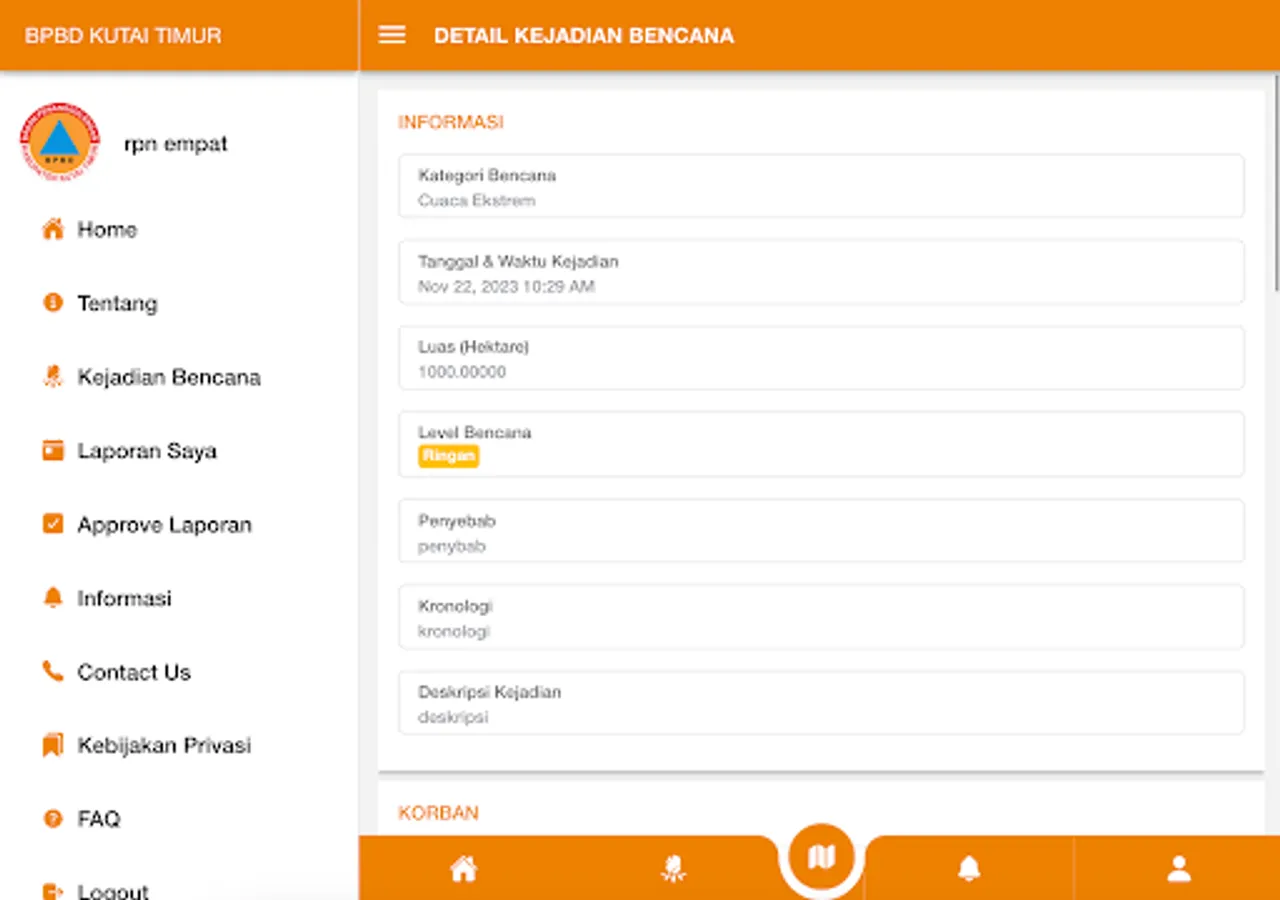Image resolution: width=1280 pixels, height=900 pixels.
Task: Click the Penyebab field showing penybab
Action: 820,531
